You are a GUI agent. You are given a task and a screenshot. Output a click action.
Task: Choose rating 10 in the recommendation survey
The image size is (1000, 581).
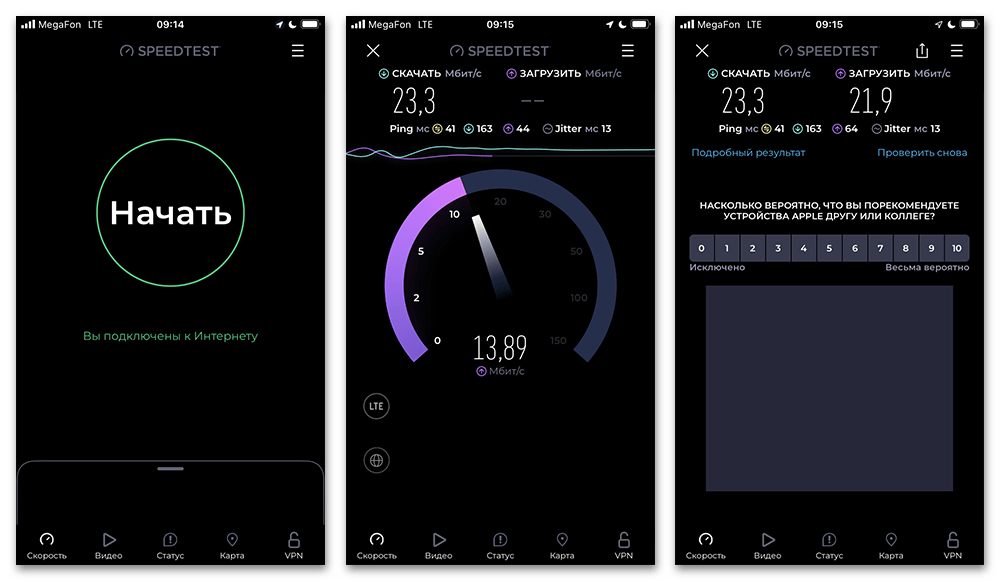coord(957,248)
